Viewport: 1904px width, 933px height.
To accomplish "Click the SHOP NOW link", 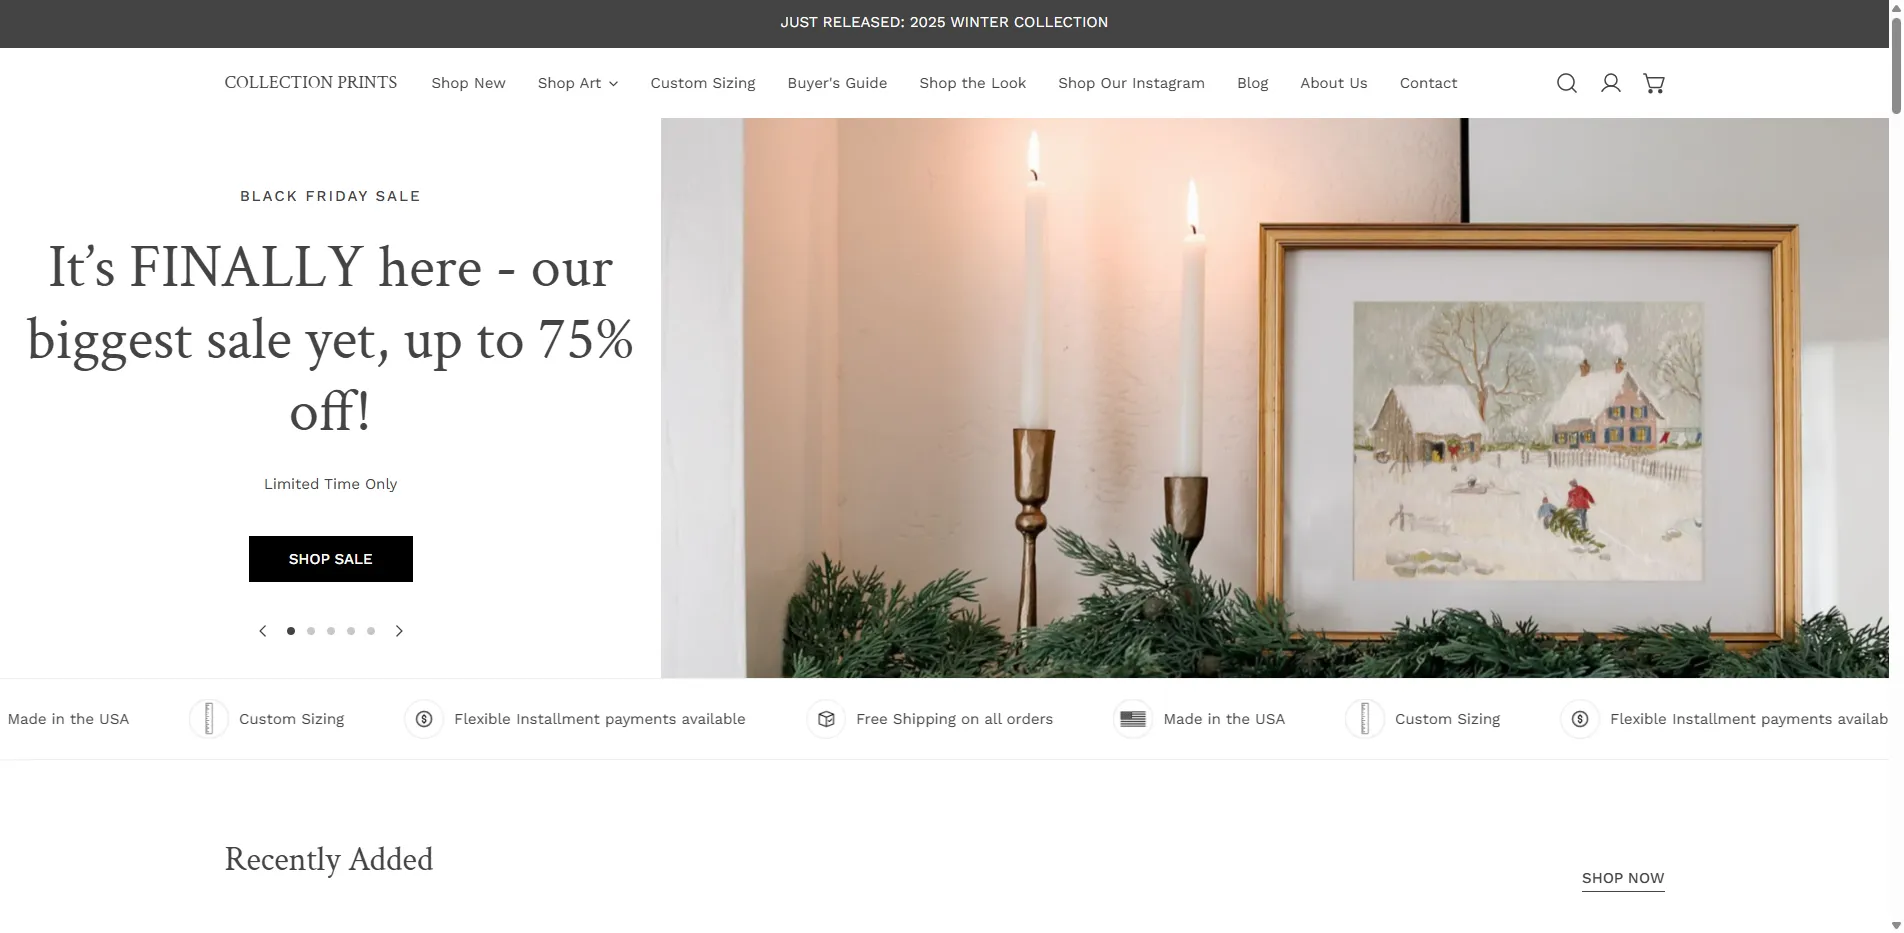I will (x=1623, y=878).
